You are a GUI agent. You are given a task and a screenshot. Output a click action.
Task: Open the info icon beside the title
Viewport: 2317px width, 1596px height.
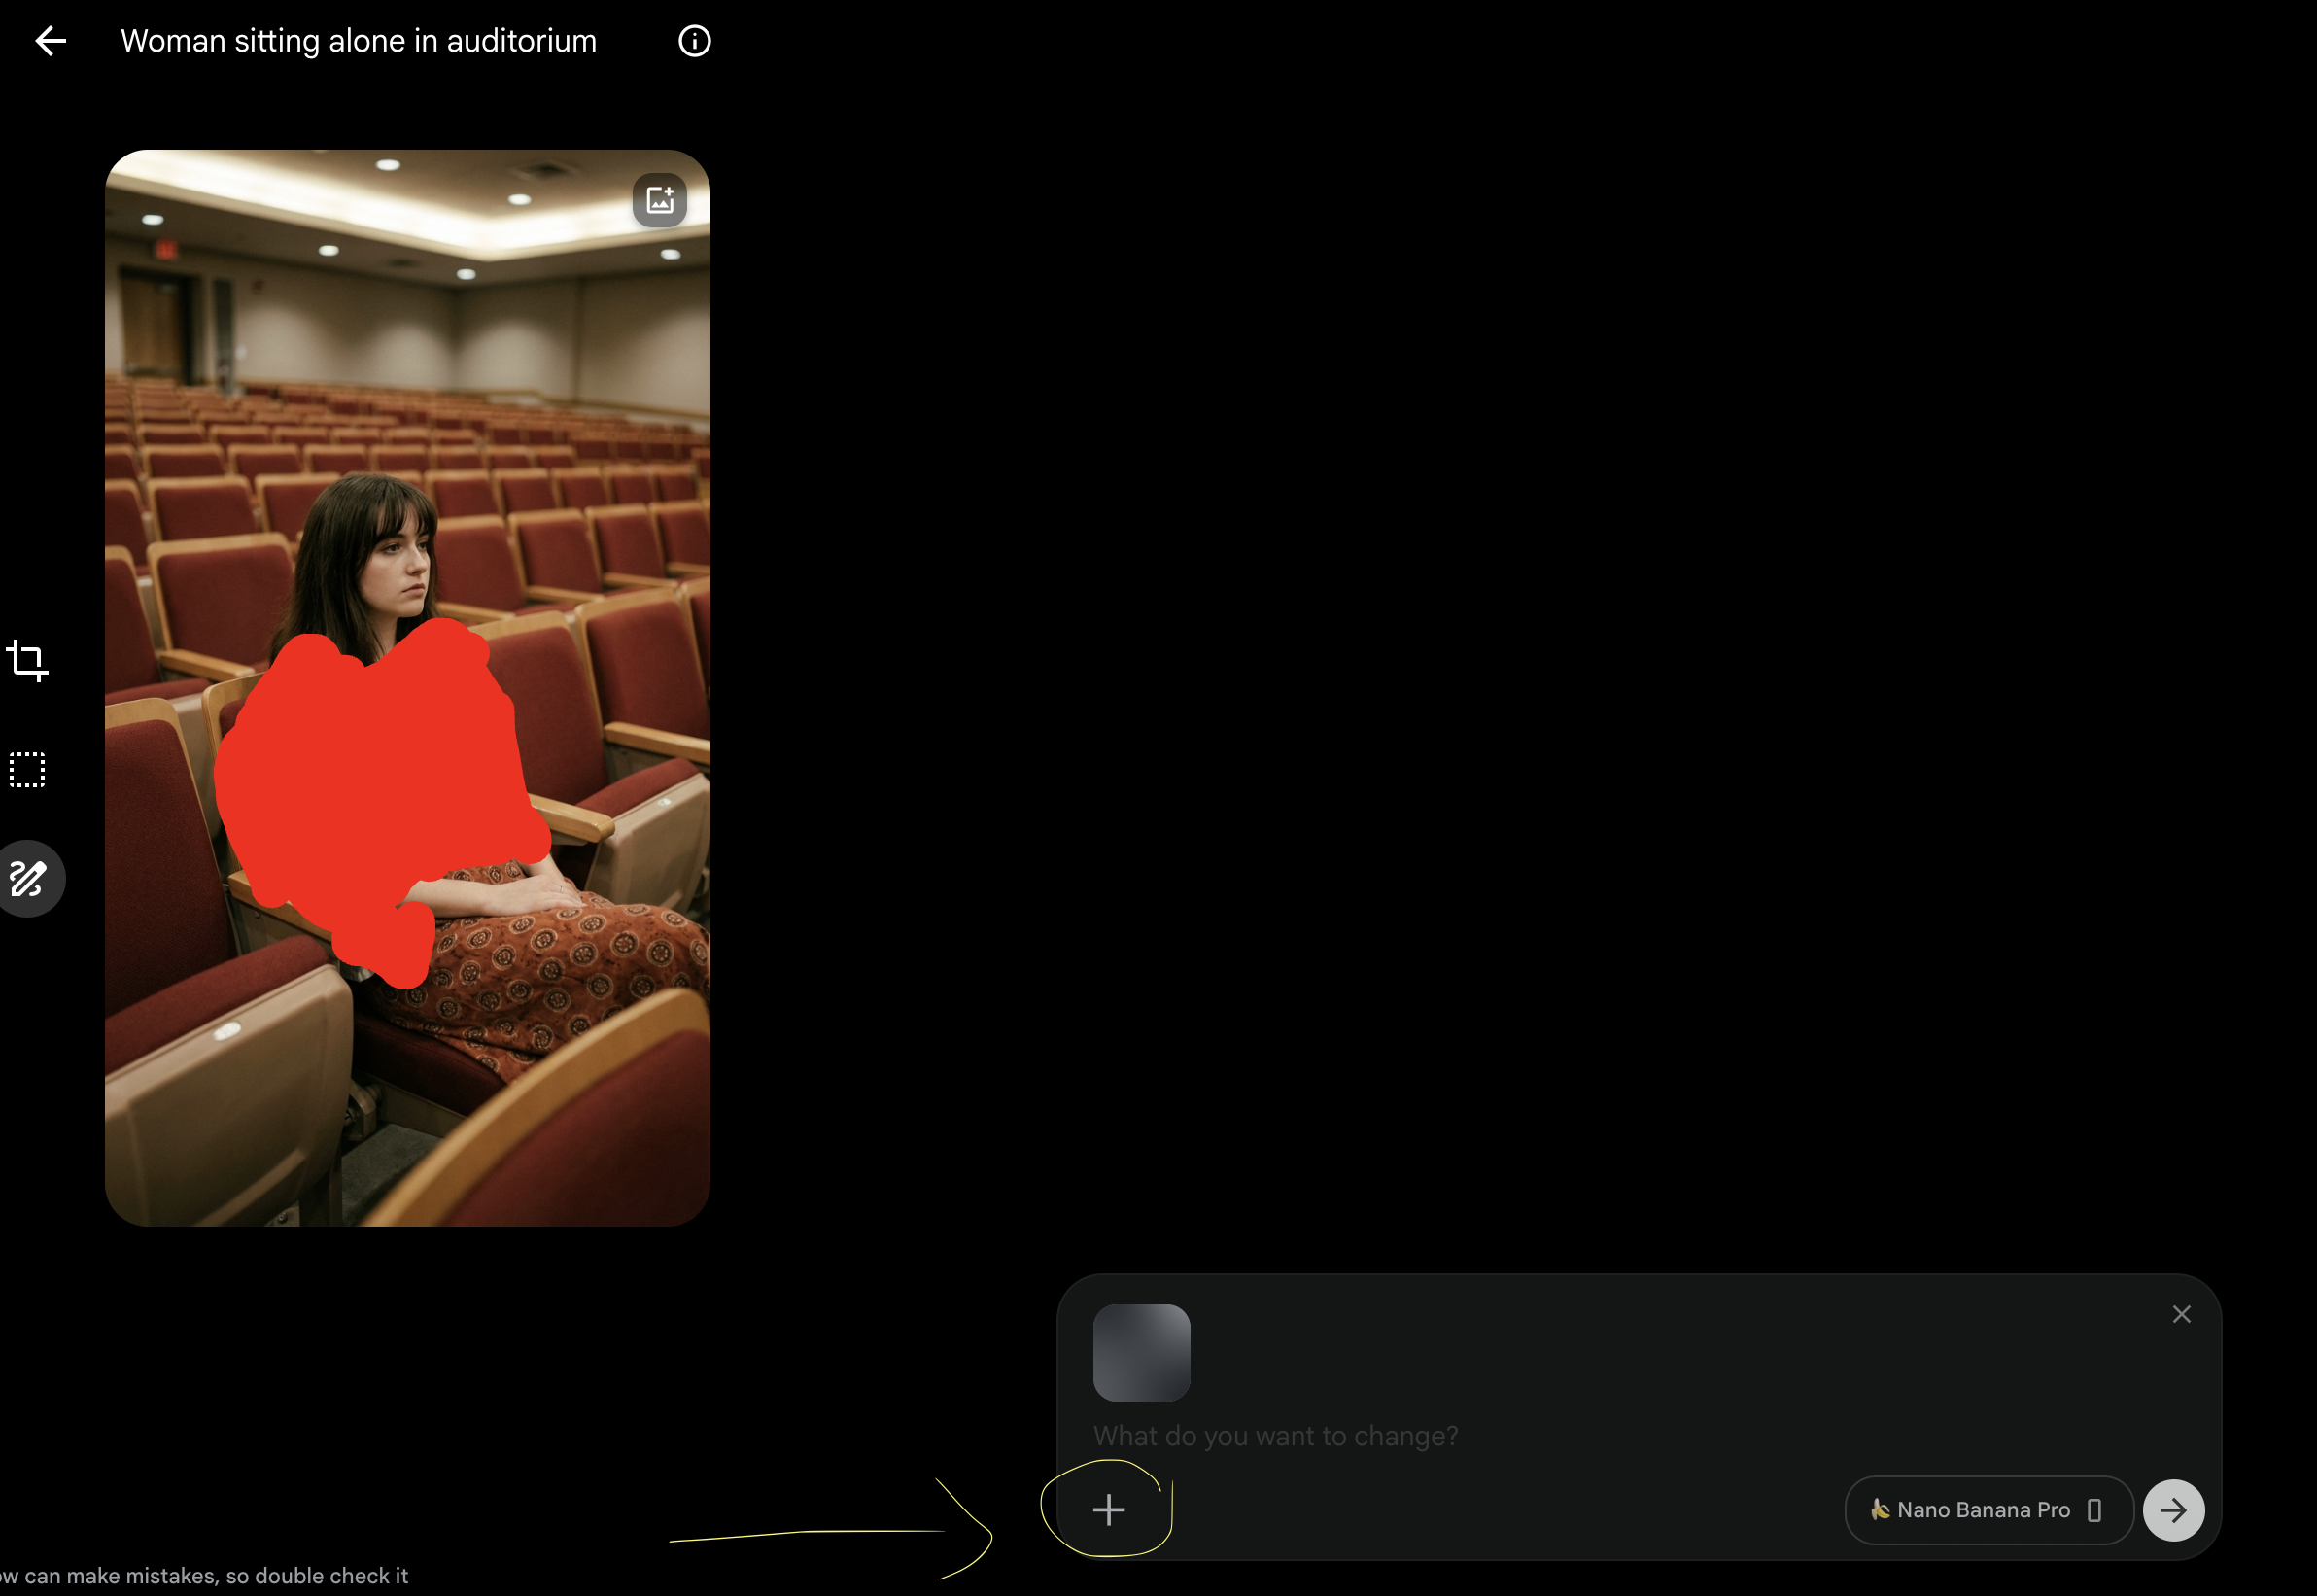(694, 41)
